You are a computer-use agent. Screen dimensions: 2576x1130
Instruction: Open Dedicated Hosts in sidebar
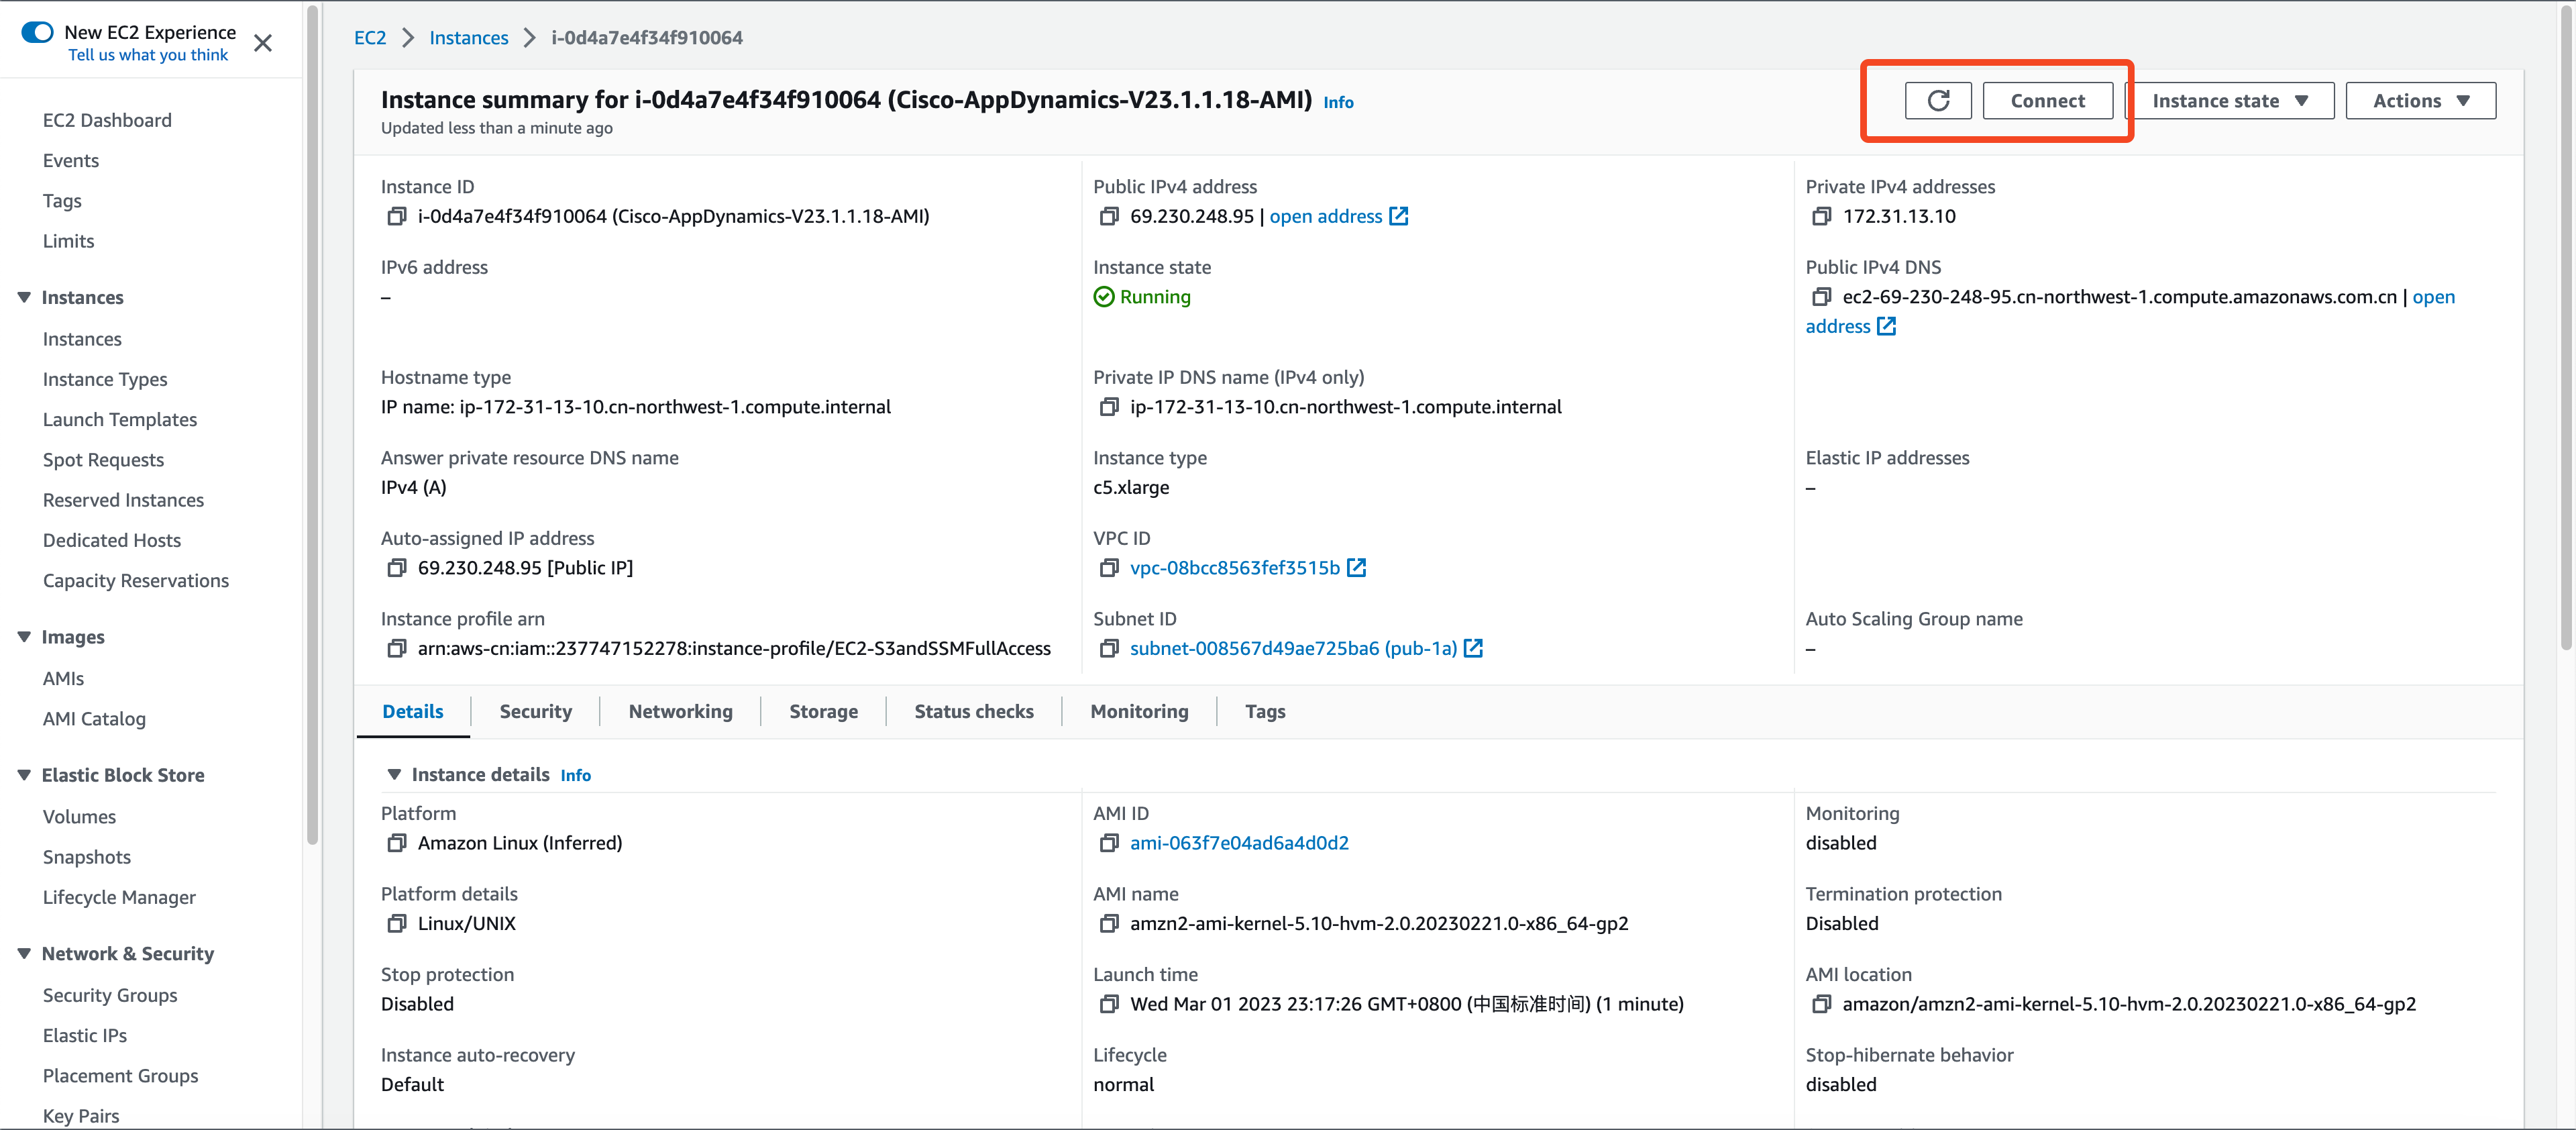pos(112,540)
